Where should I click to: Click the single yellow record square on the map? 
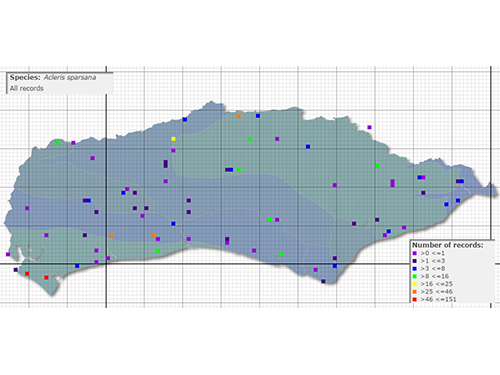(x=173, y=139)
